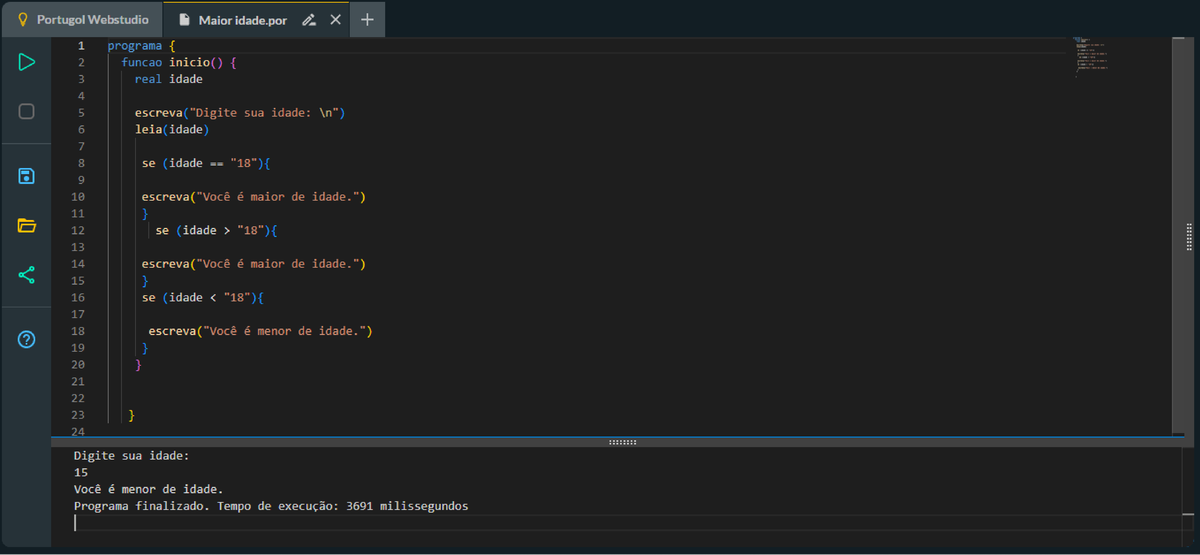Viewport: 1200px width, 555px height.
Task: Switch to the Portugol Webstudio tab
Action: tap(83, 20)
